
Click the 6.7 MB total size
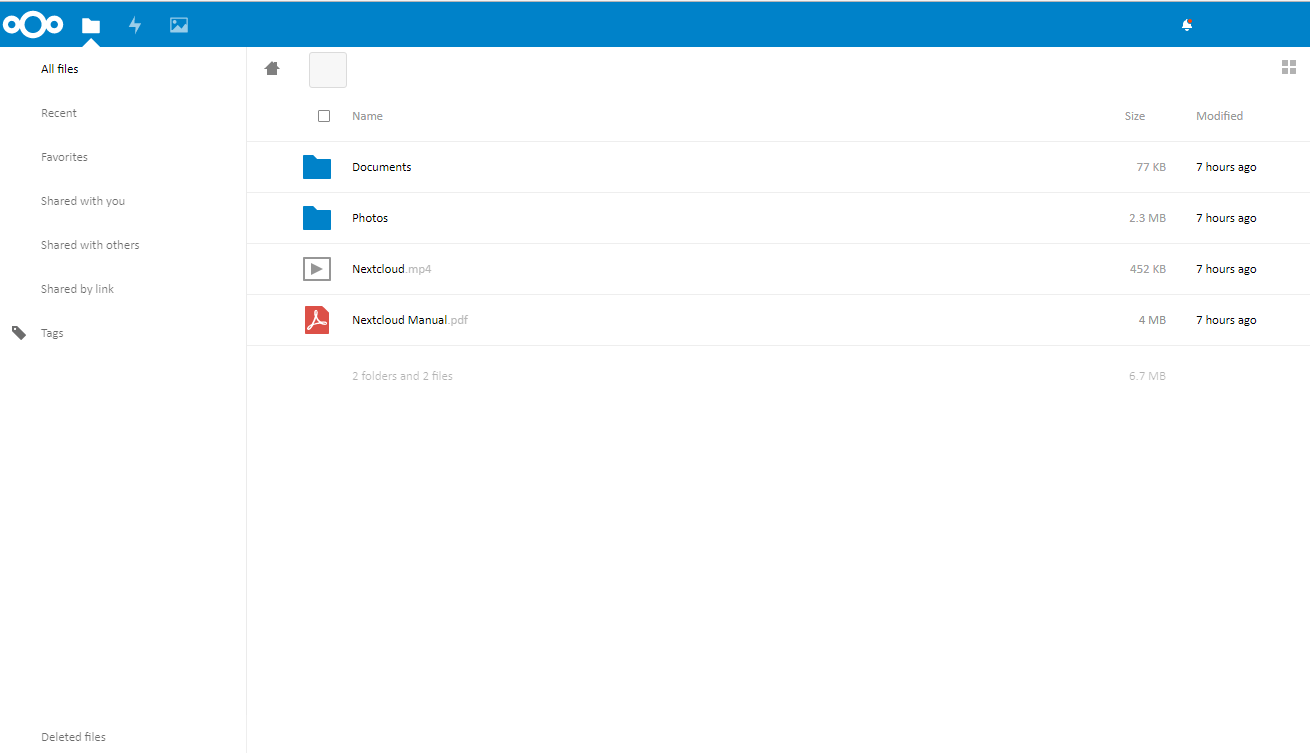pos(1147,376)
